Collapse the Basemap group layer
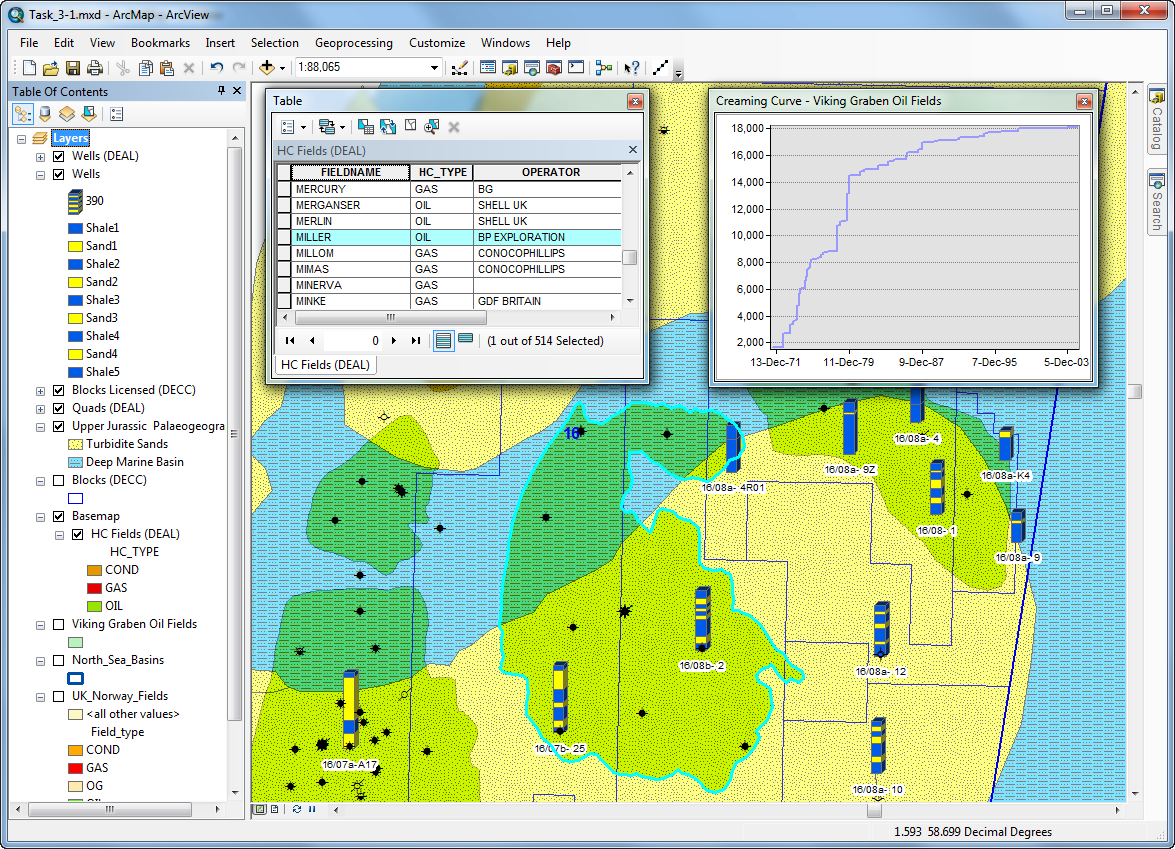Viewport: 1175px width, 849px height. pos(40,517)
